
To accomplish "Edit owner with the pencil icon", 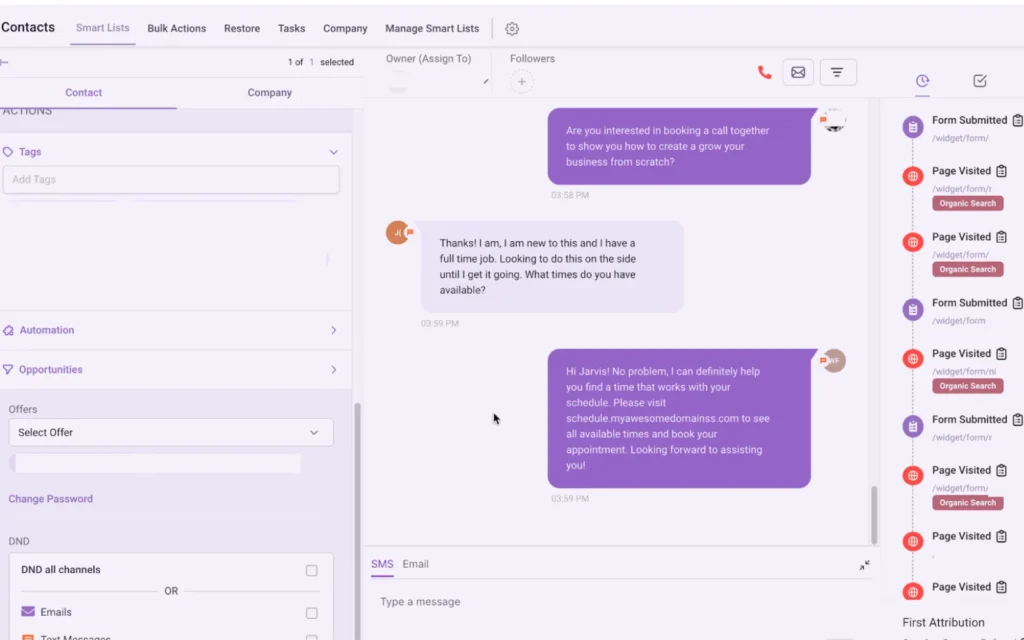I will click(x=485, y=82).
